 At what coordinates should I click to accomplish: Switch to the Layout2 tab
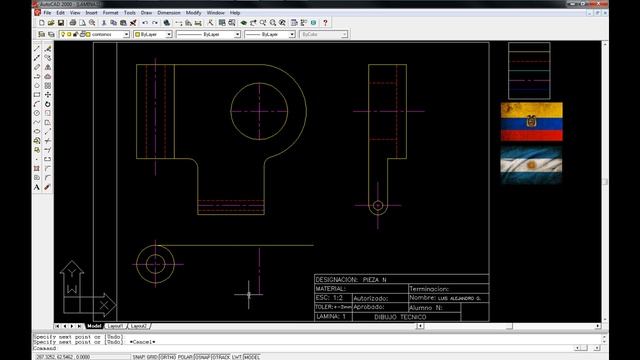pos(139,326)
